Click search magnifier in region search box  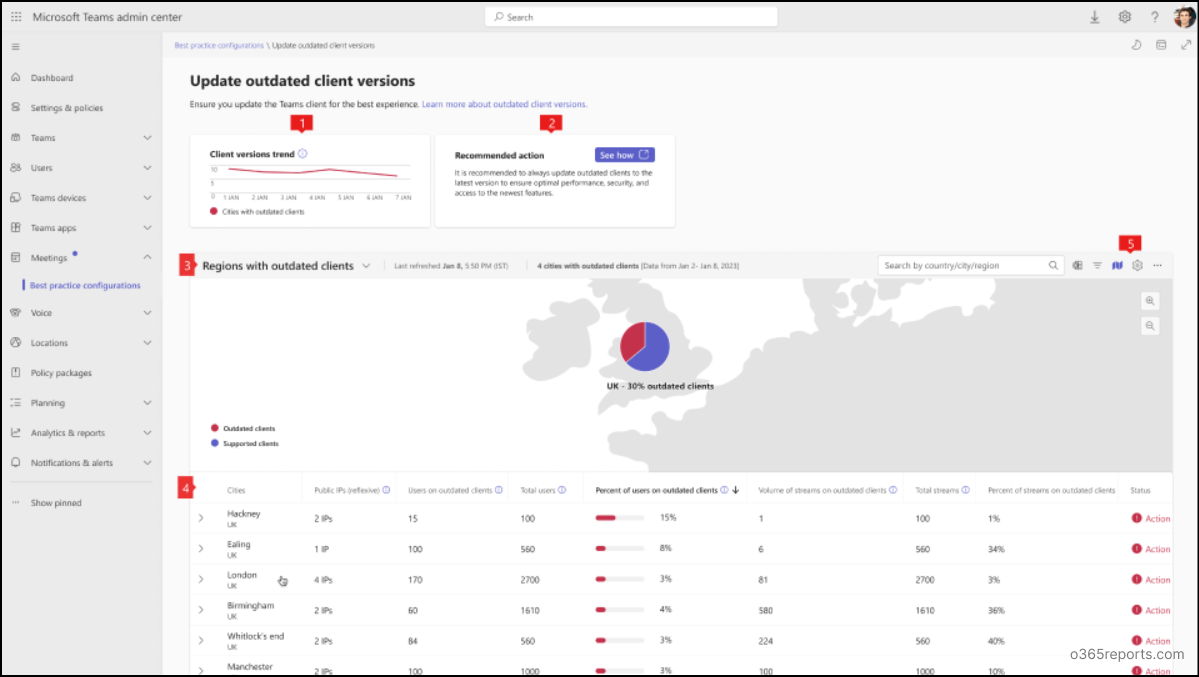pos(1053,265)
